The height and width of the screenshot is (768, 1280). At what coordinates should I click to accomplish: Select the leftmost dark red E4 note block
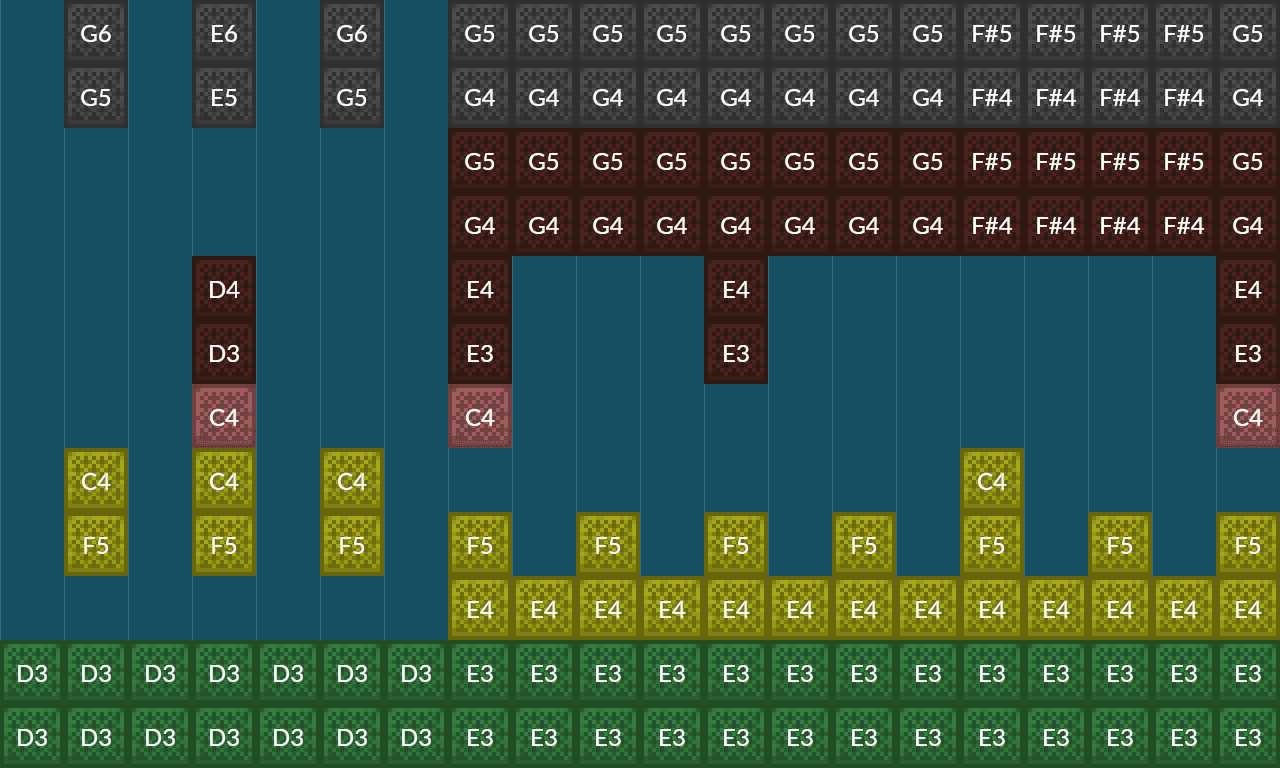(x=480, y=289)
